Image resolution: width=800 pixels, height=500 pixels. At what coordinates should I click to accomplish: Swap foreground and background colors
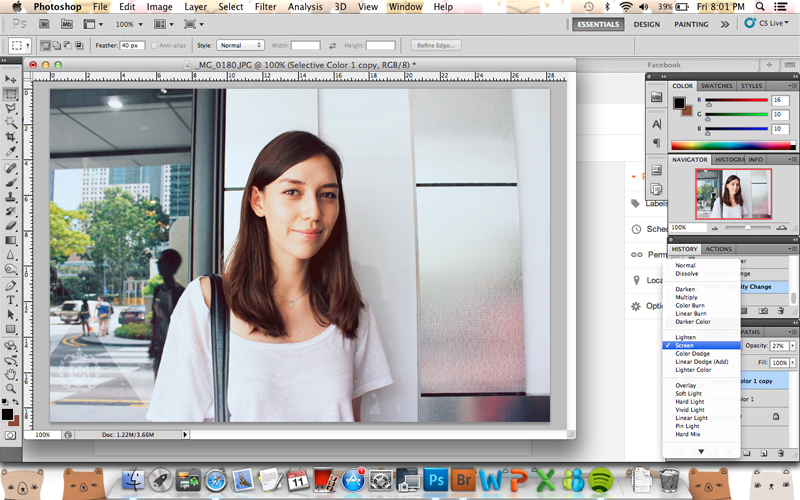click(x=16, y=402)
